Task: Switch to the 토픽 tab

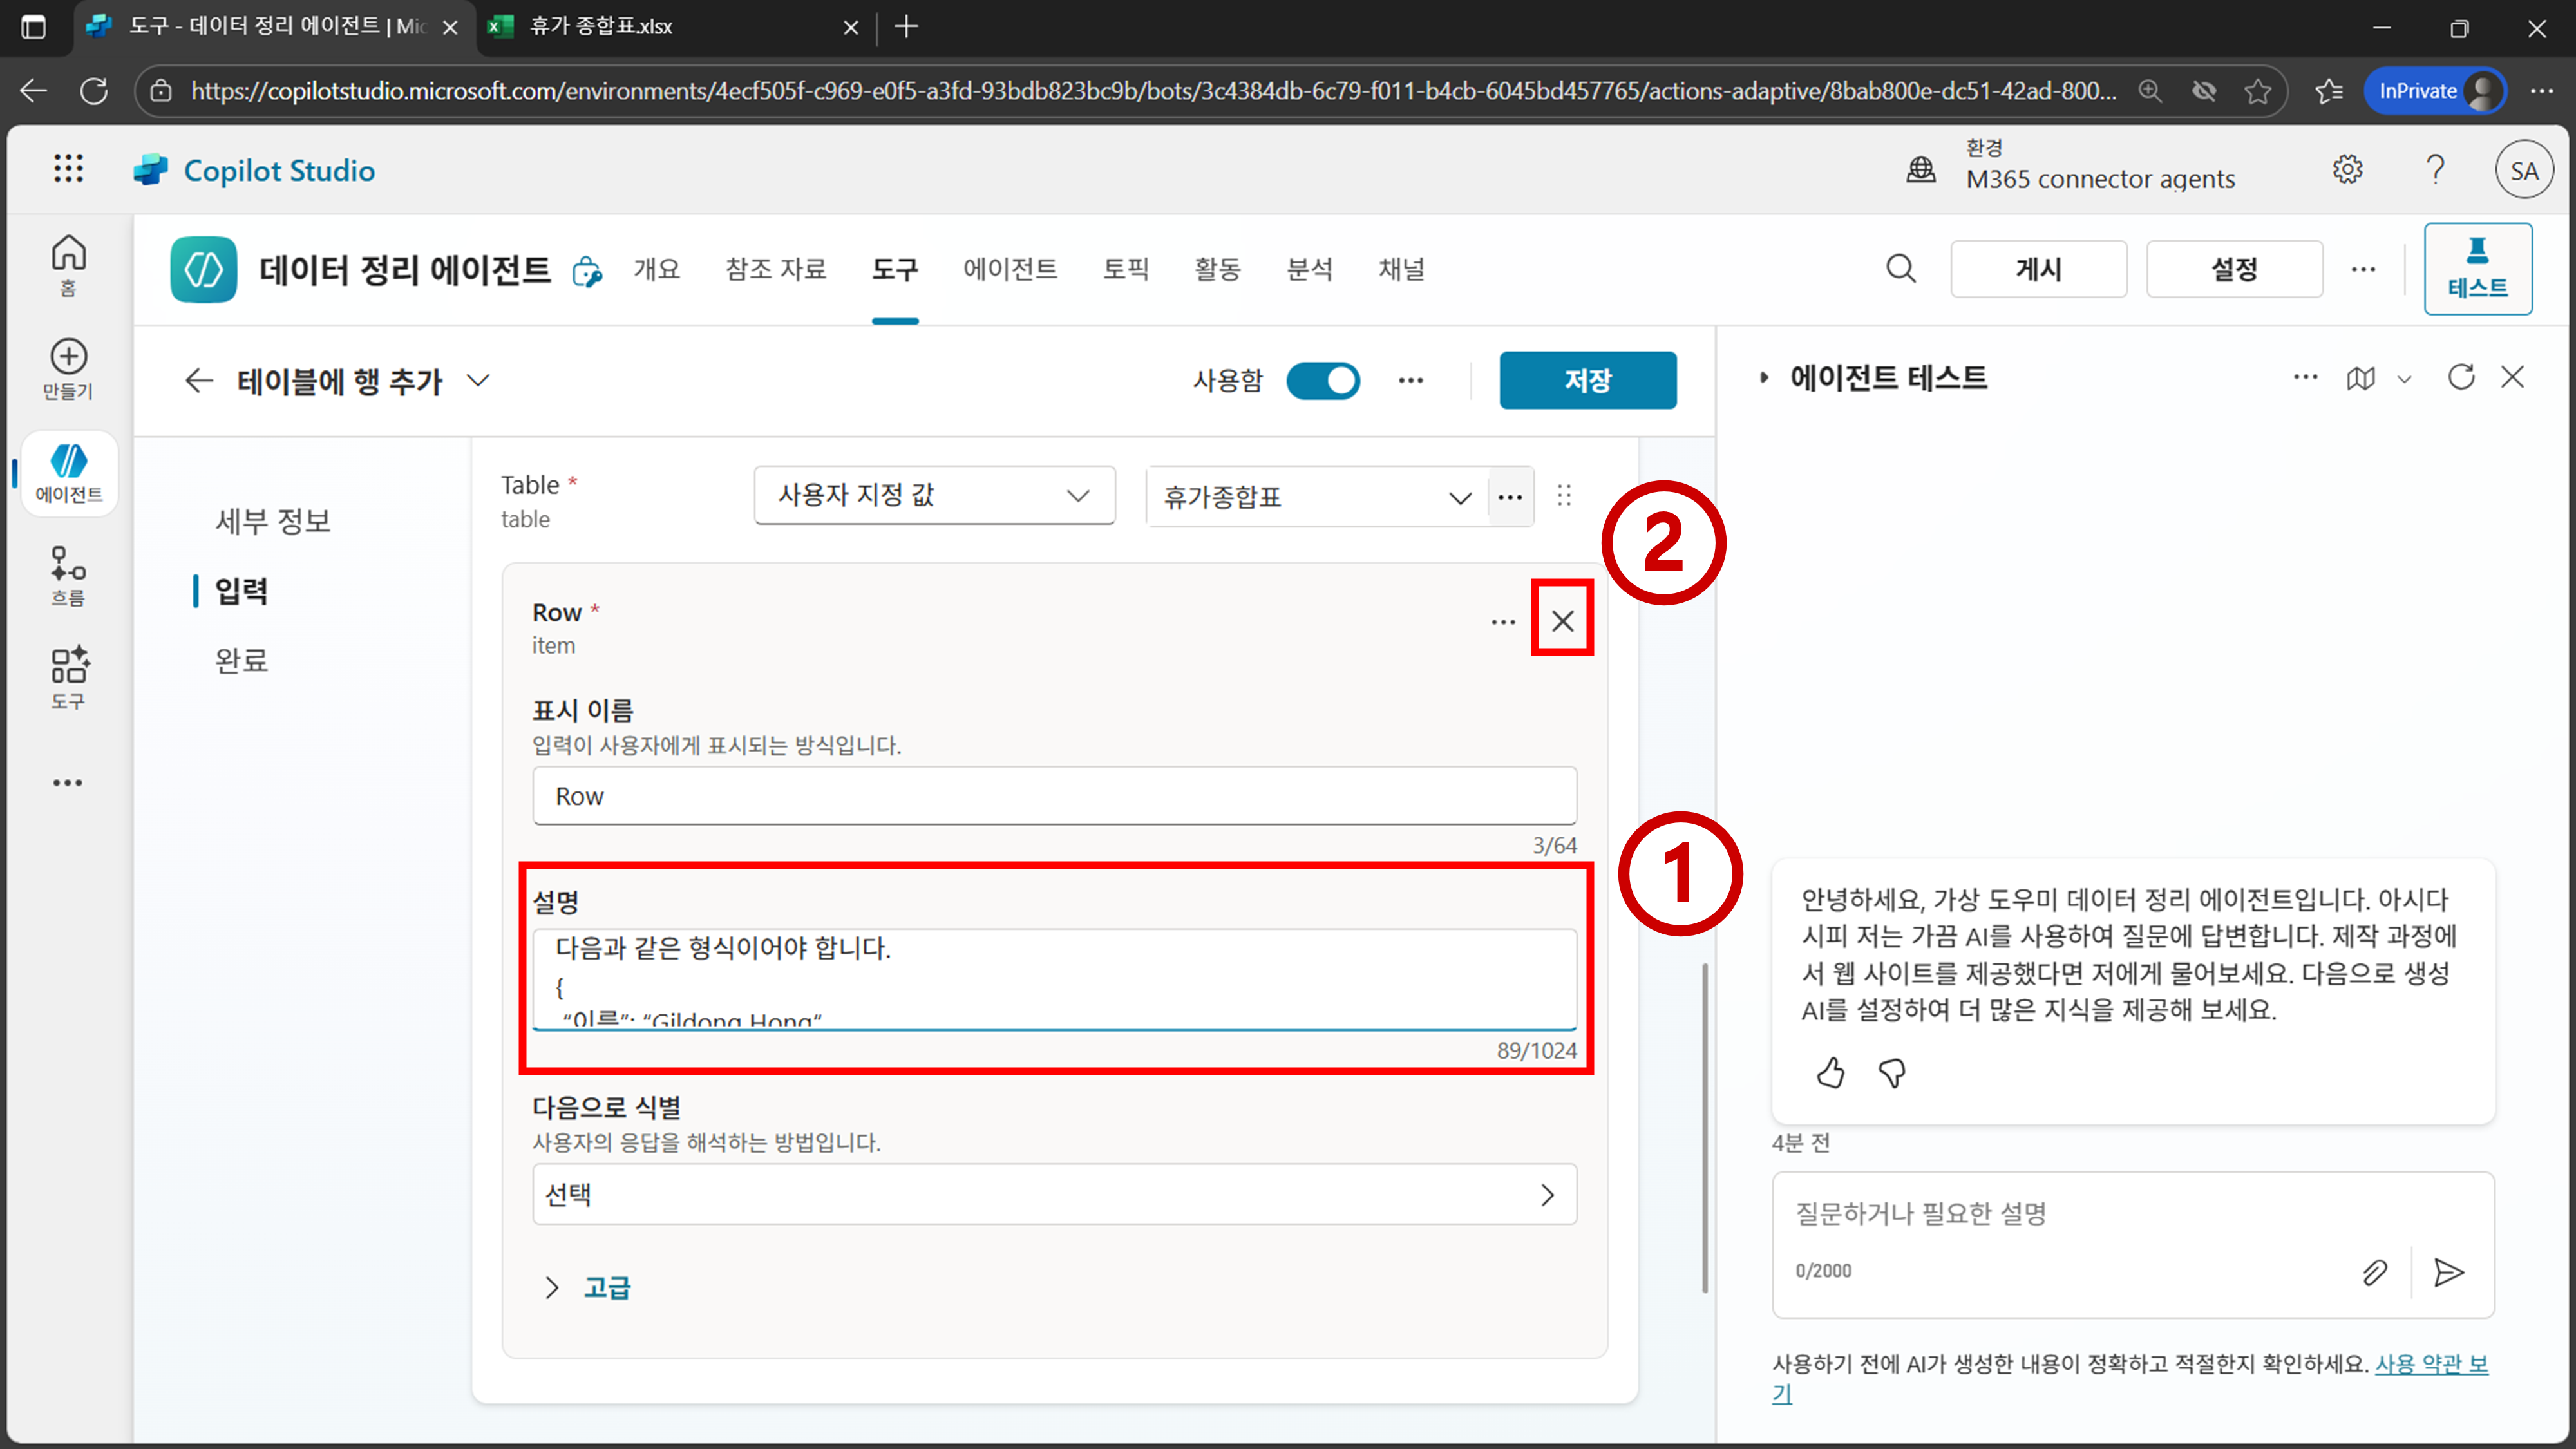Action: pyautogui.click(x=1125, y=269)
